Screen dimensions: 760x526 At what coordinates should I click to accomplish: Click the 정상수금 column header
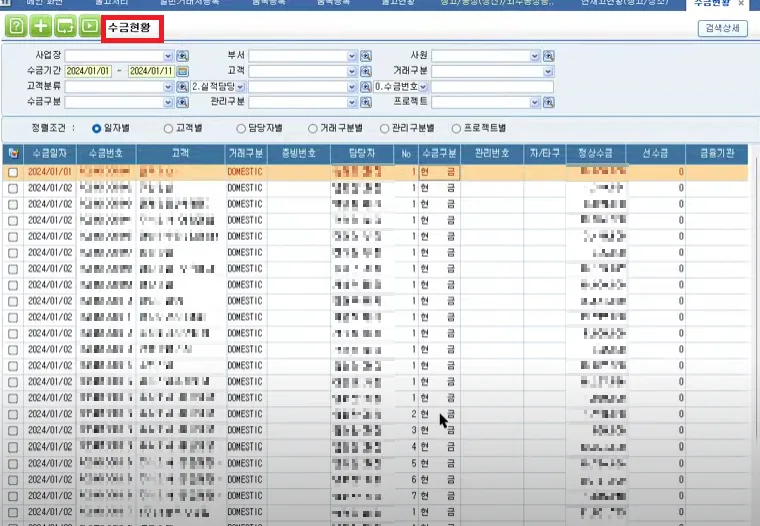pyautogui.click(x=596, y=154)
